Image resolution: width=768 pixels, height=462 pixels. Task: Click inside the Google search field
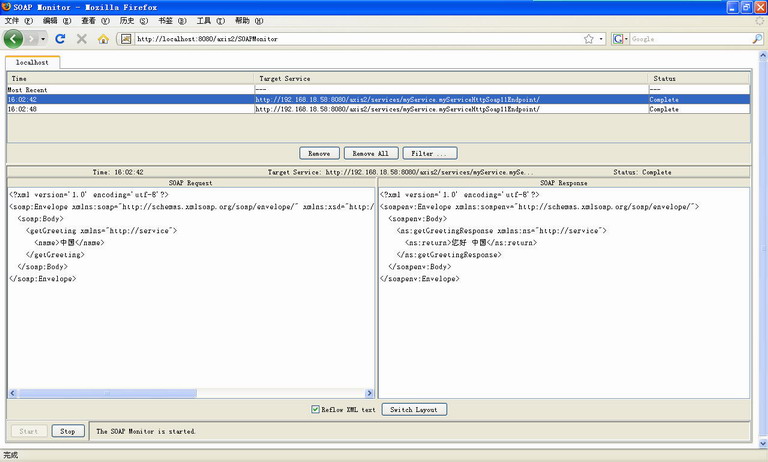[691, 39]
